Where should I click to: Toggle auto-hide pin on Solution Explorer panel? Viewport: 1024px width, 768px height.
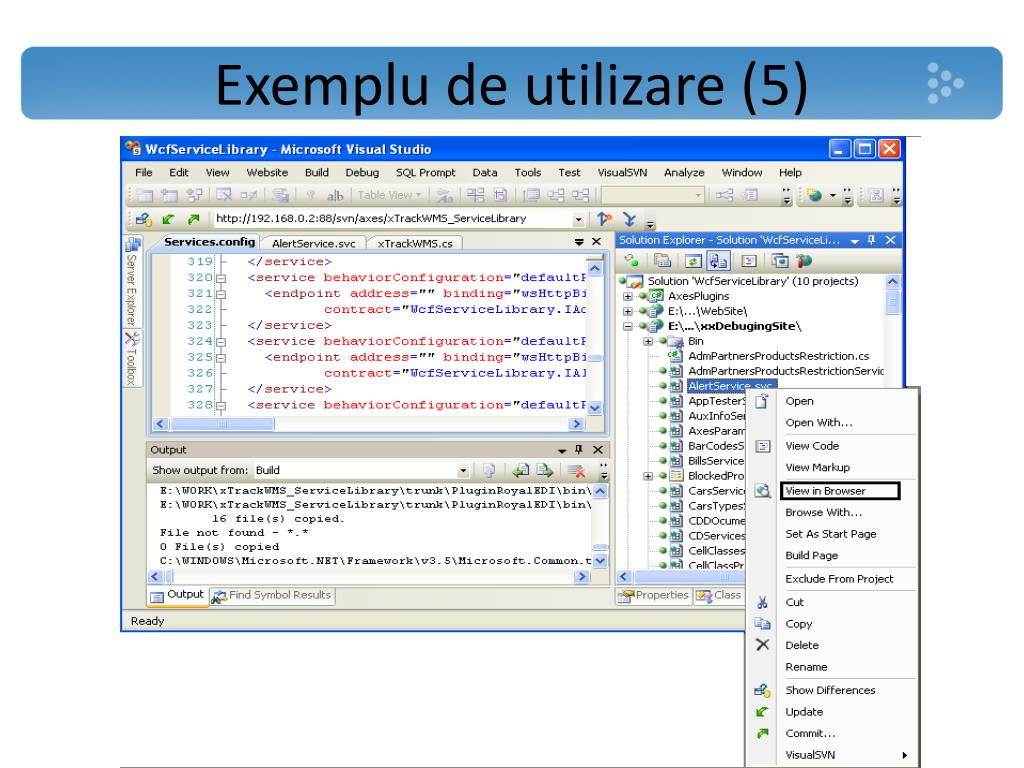871,240
